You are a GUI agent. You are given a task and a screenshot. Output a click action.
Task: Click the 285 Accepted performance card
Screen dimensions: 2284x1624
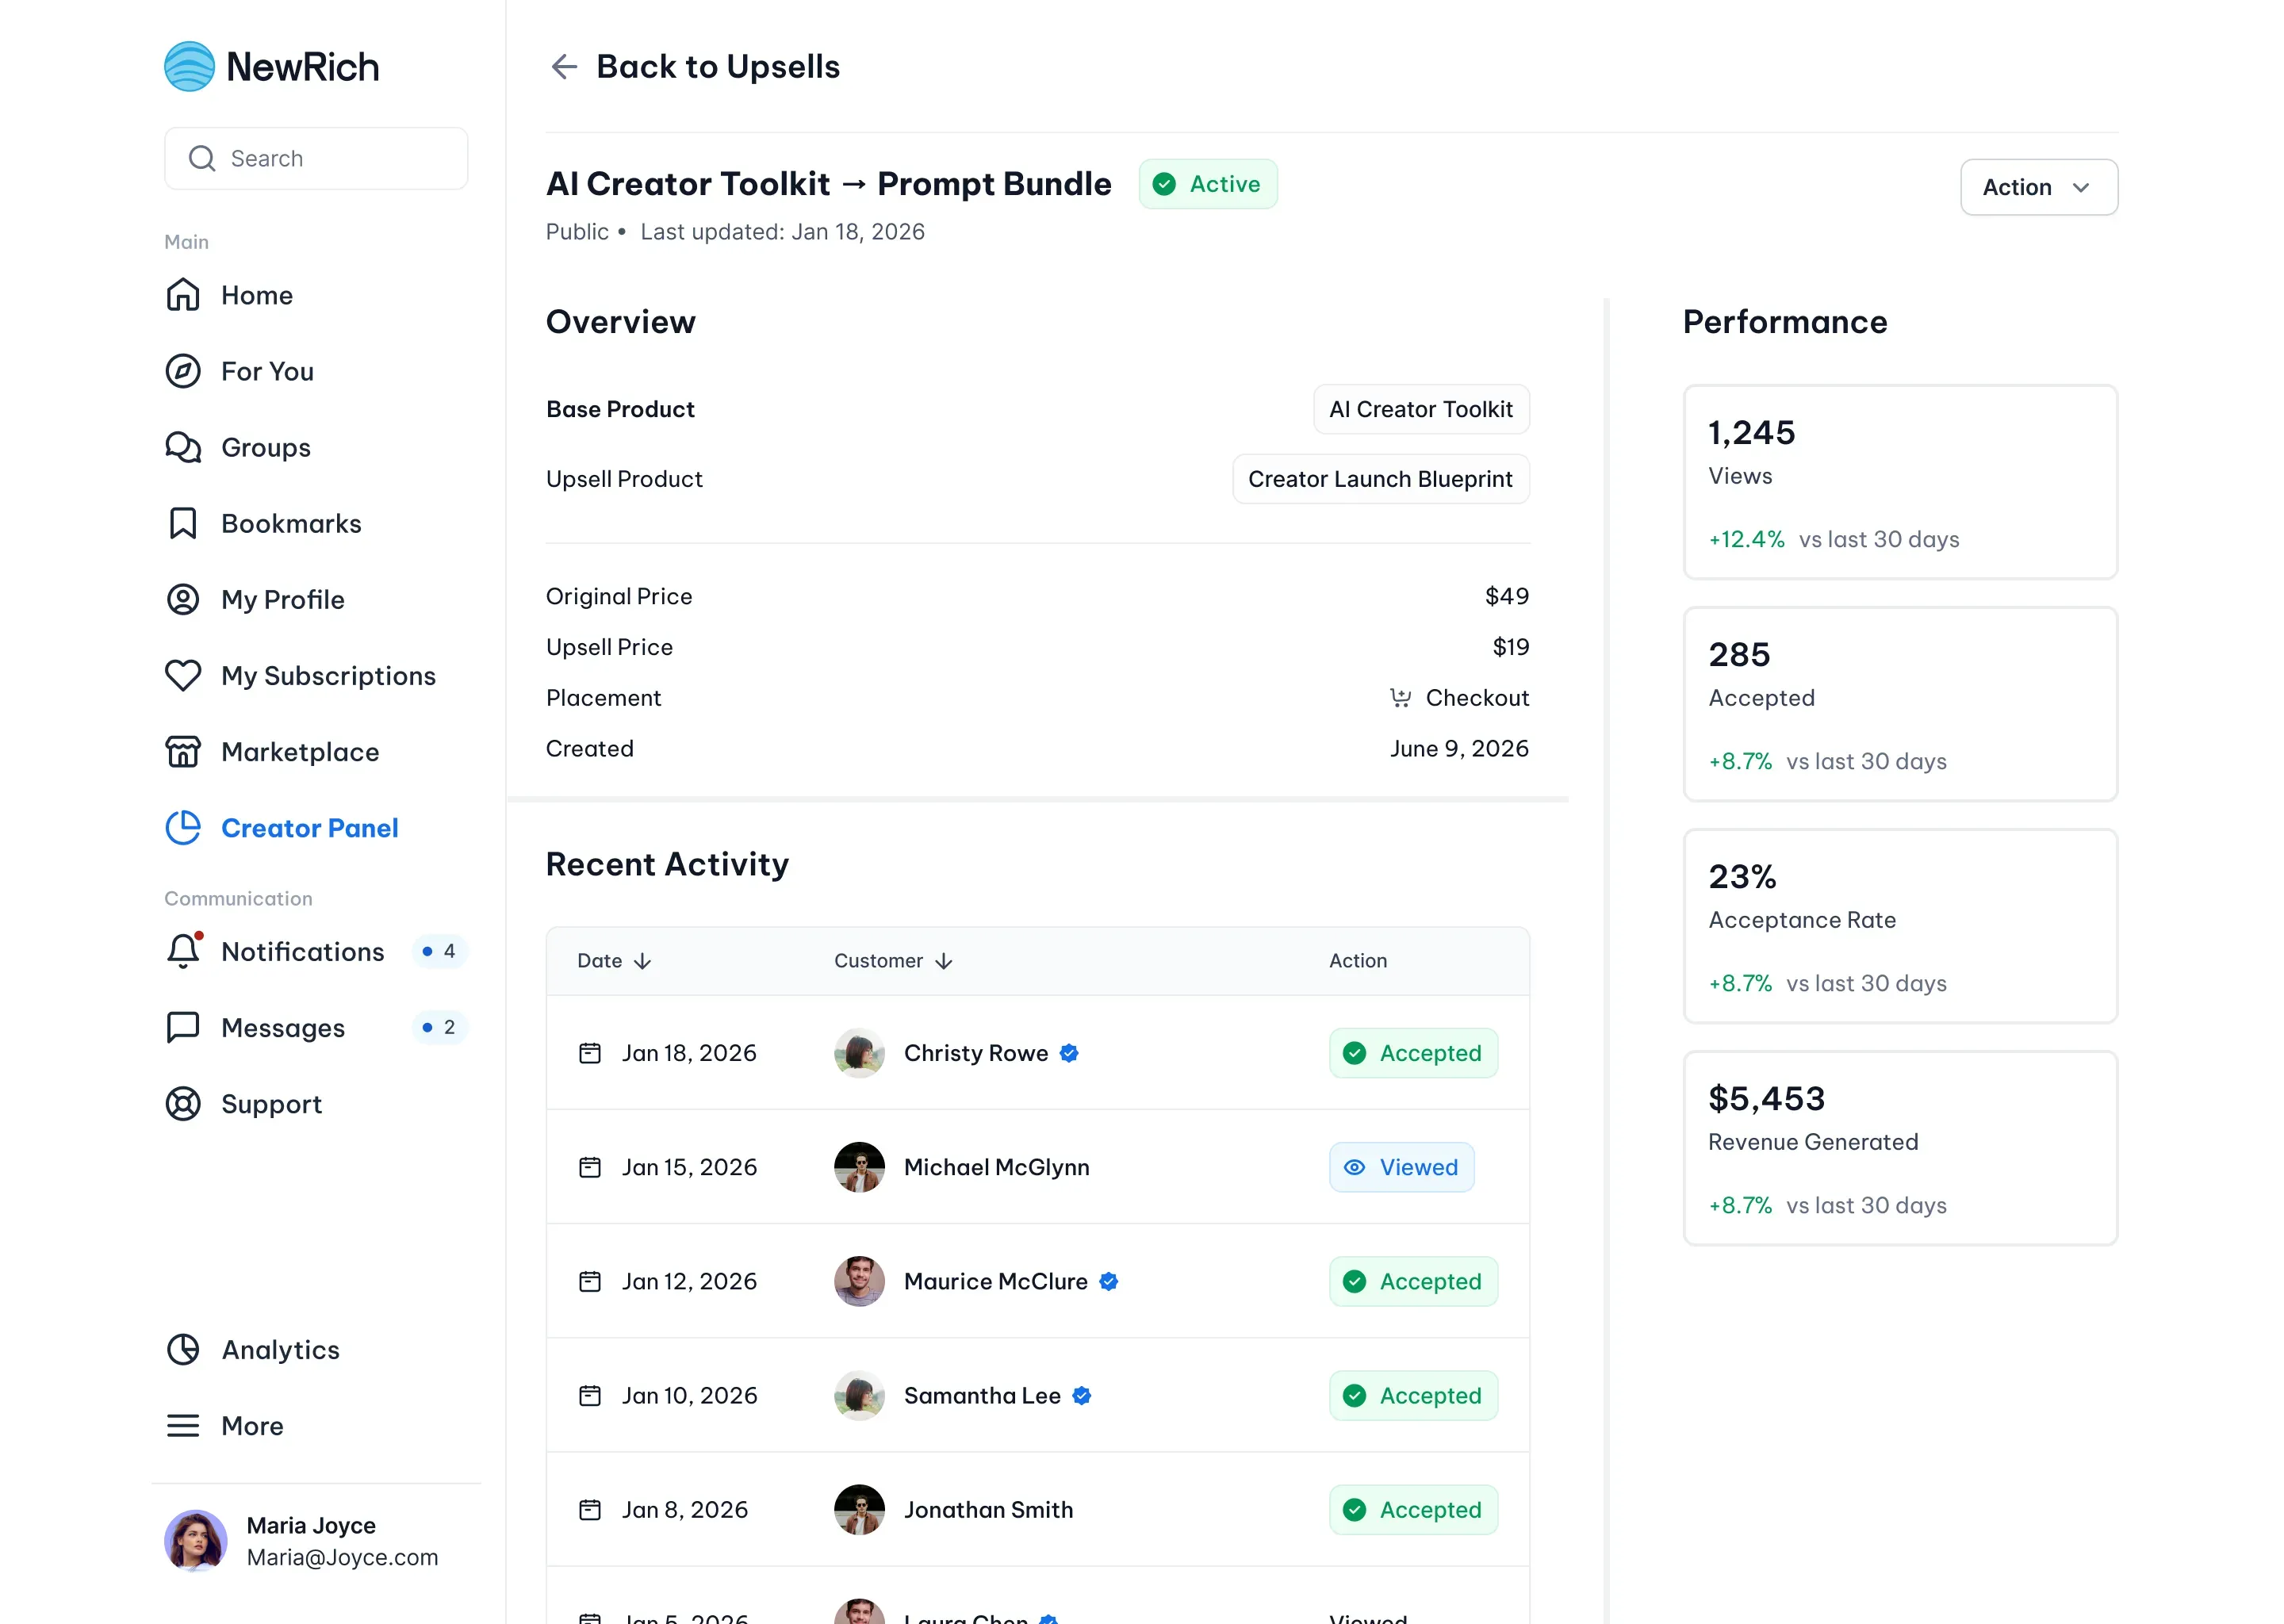coord(1900,704)
